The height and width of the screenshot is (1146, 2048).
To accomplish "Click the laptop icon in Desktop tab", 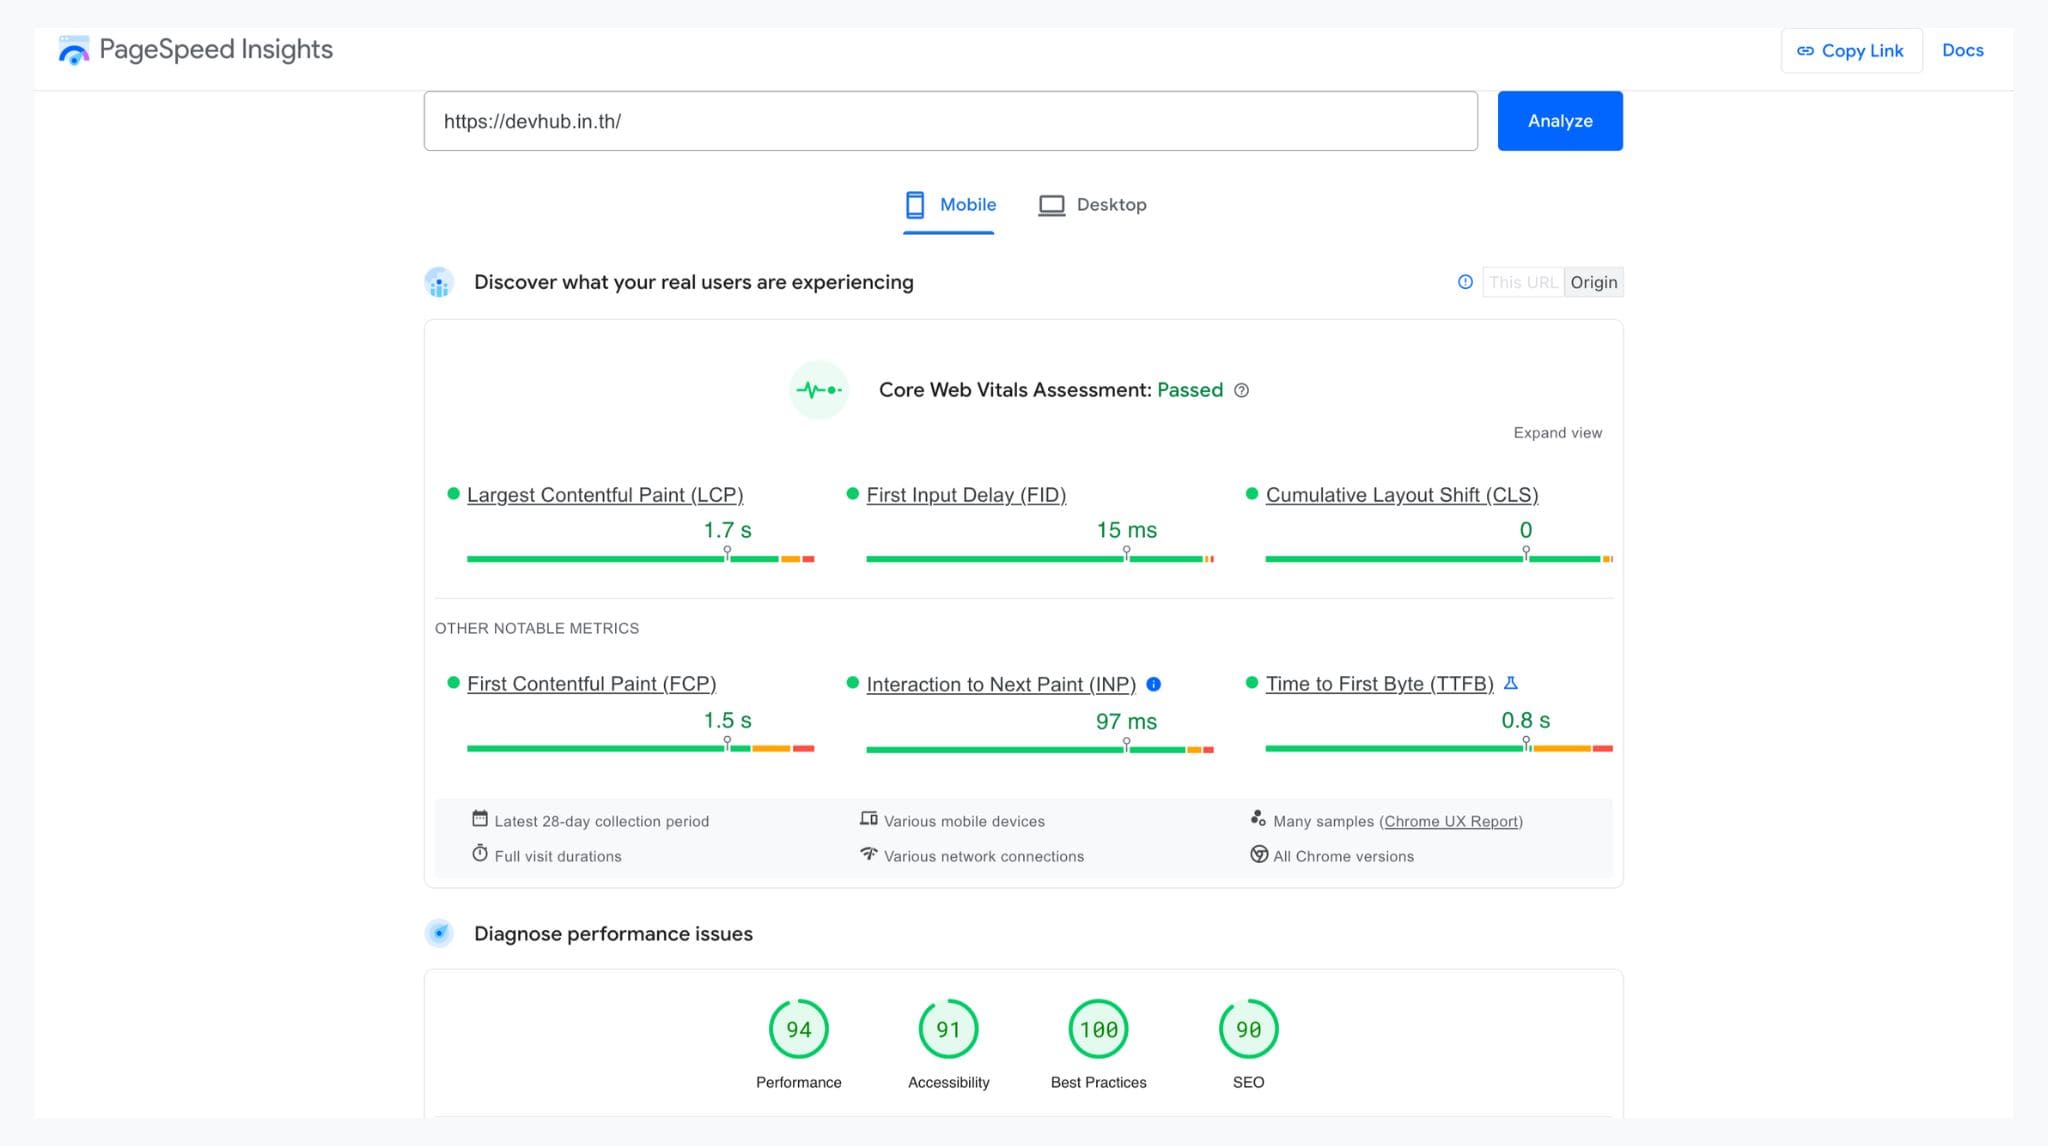I will (1051, 205).
